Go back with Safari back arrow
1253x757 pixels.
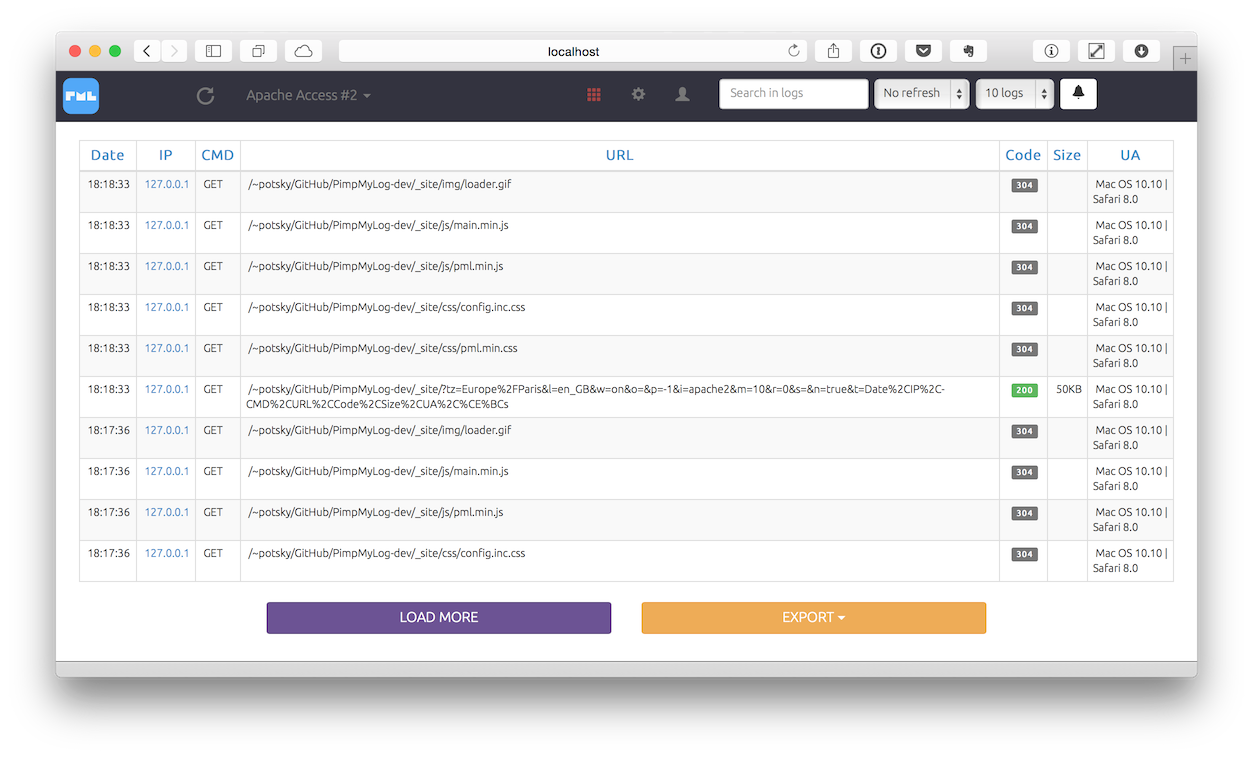147,51
